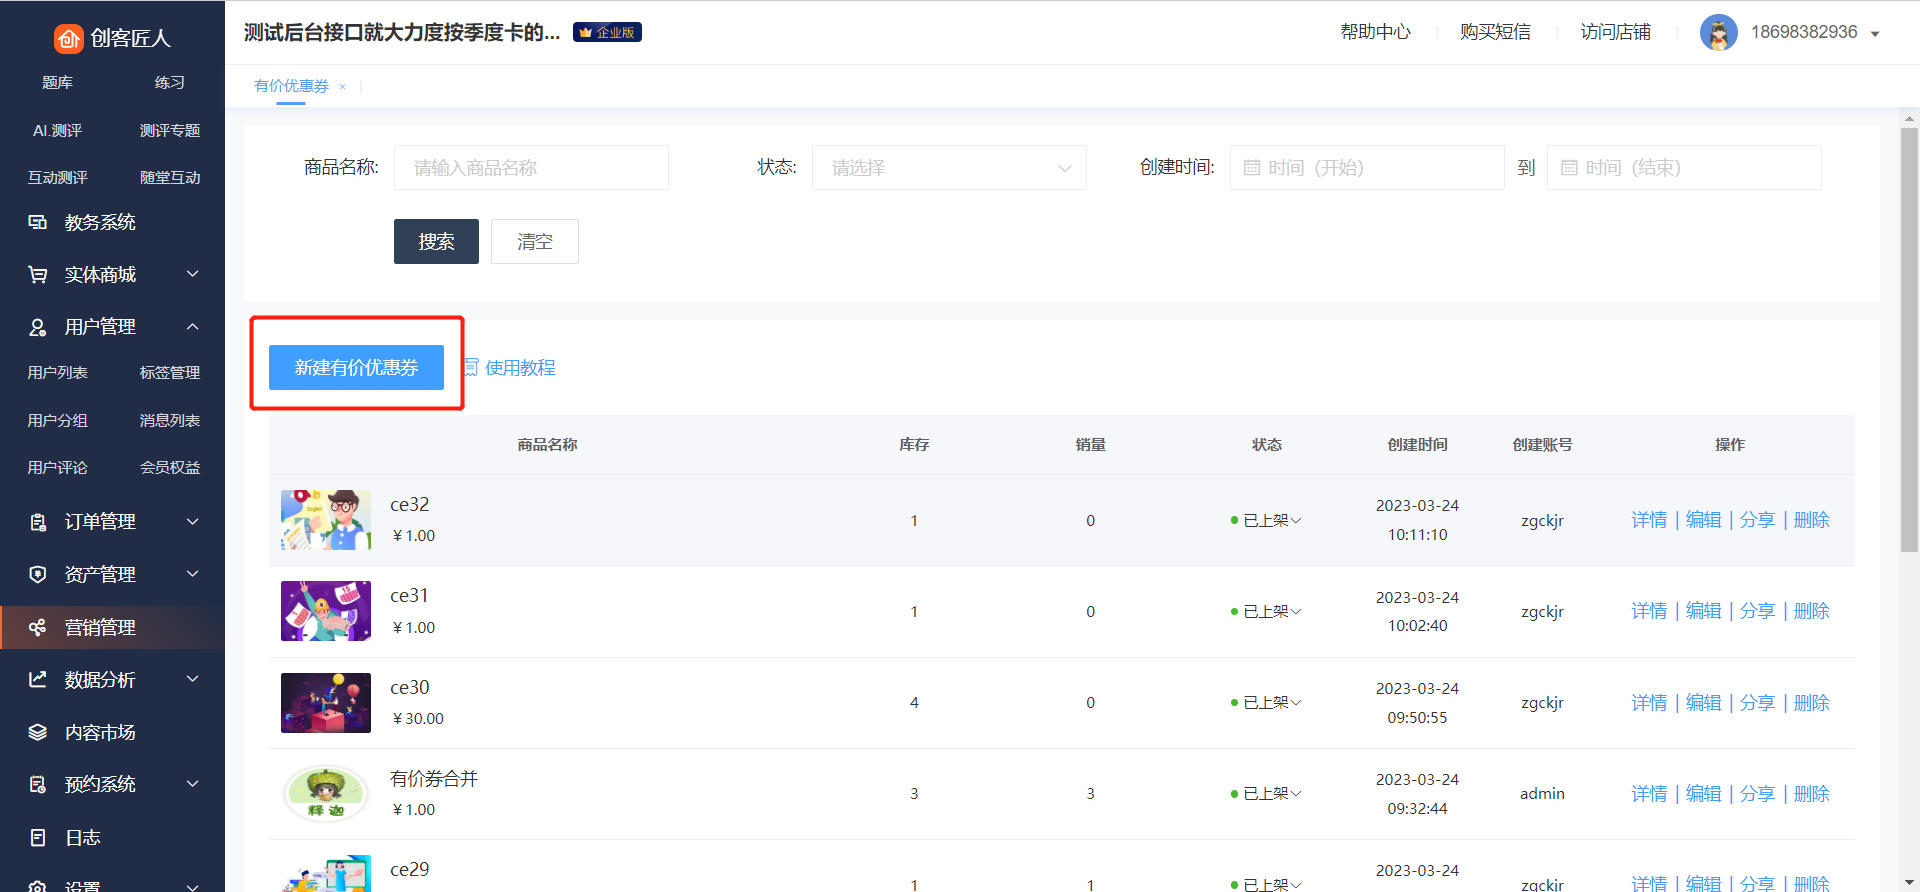Screen dimensions: 1920x892
Task: Click the ce31 product thumbnail
Action: (326, 611)
